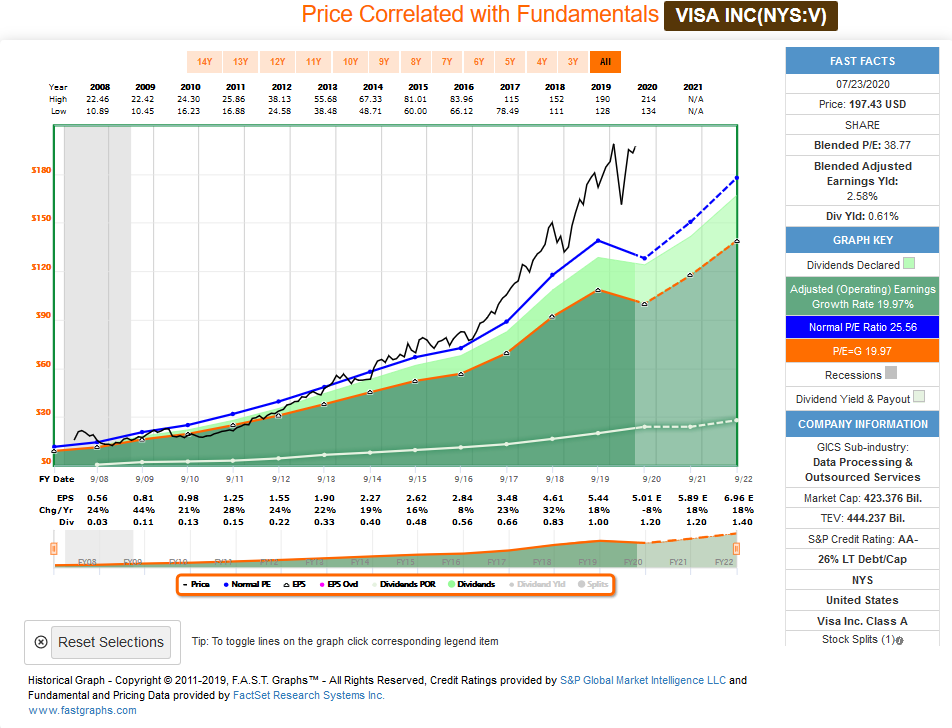Hide the EPS line via the legend
Screen dimensions: 952x728
(294, 584)
